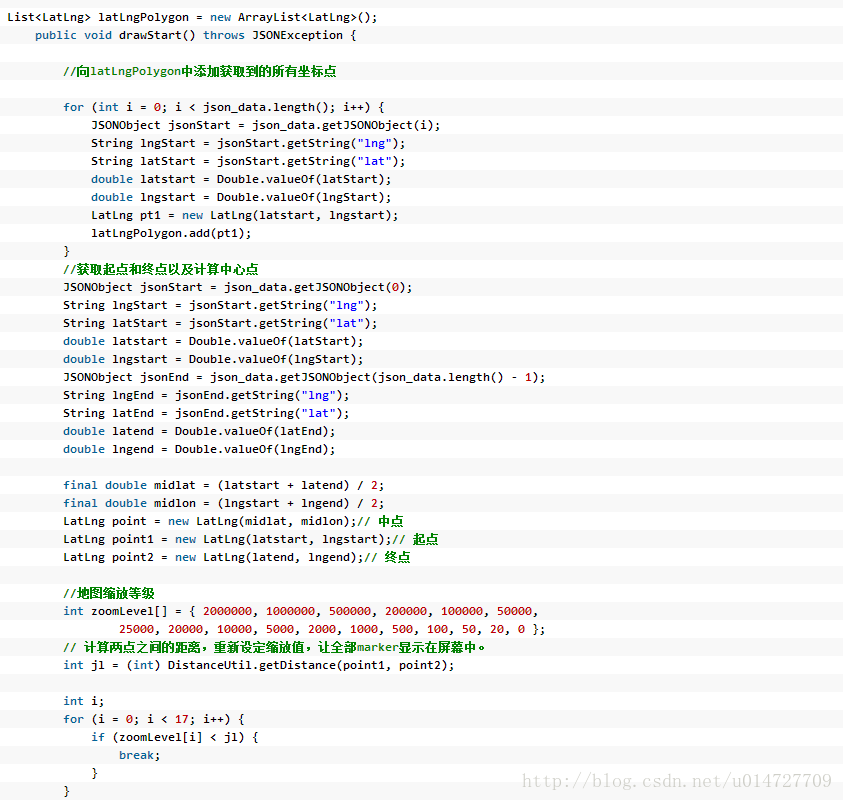Click the line 'int jl = (int) DistanceUtil.getDistance(point1, point2);'
This screenshot has height=801, width=843.
pos(259,666)
